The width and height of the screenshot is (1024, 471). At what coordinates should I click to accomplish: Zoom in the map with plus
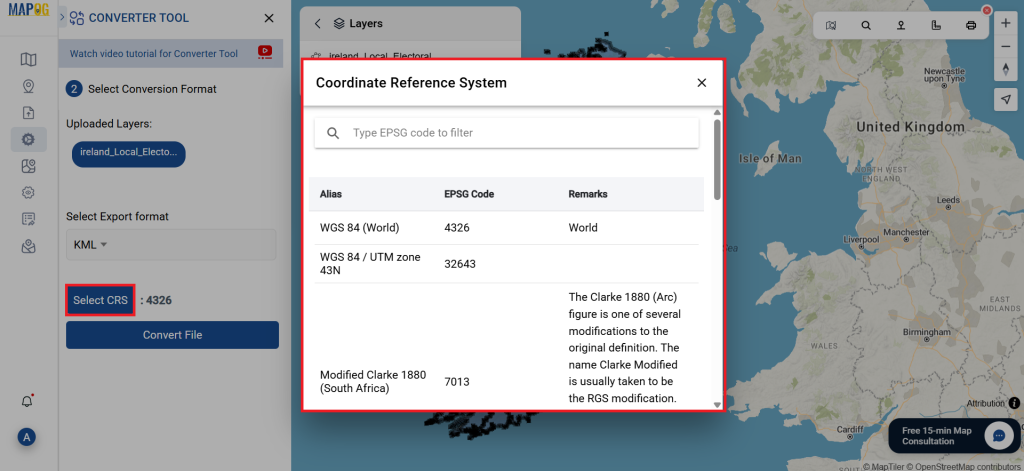pos(1006,23)
